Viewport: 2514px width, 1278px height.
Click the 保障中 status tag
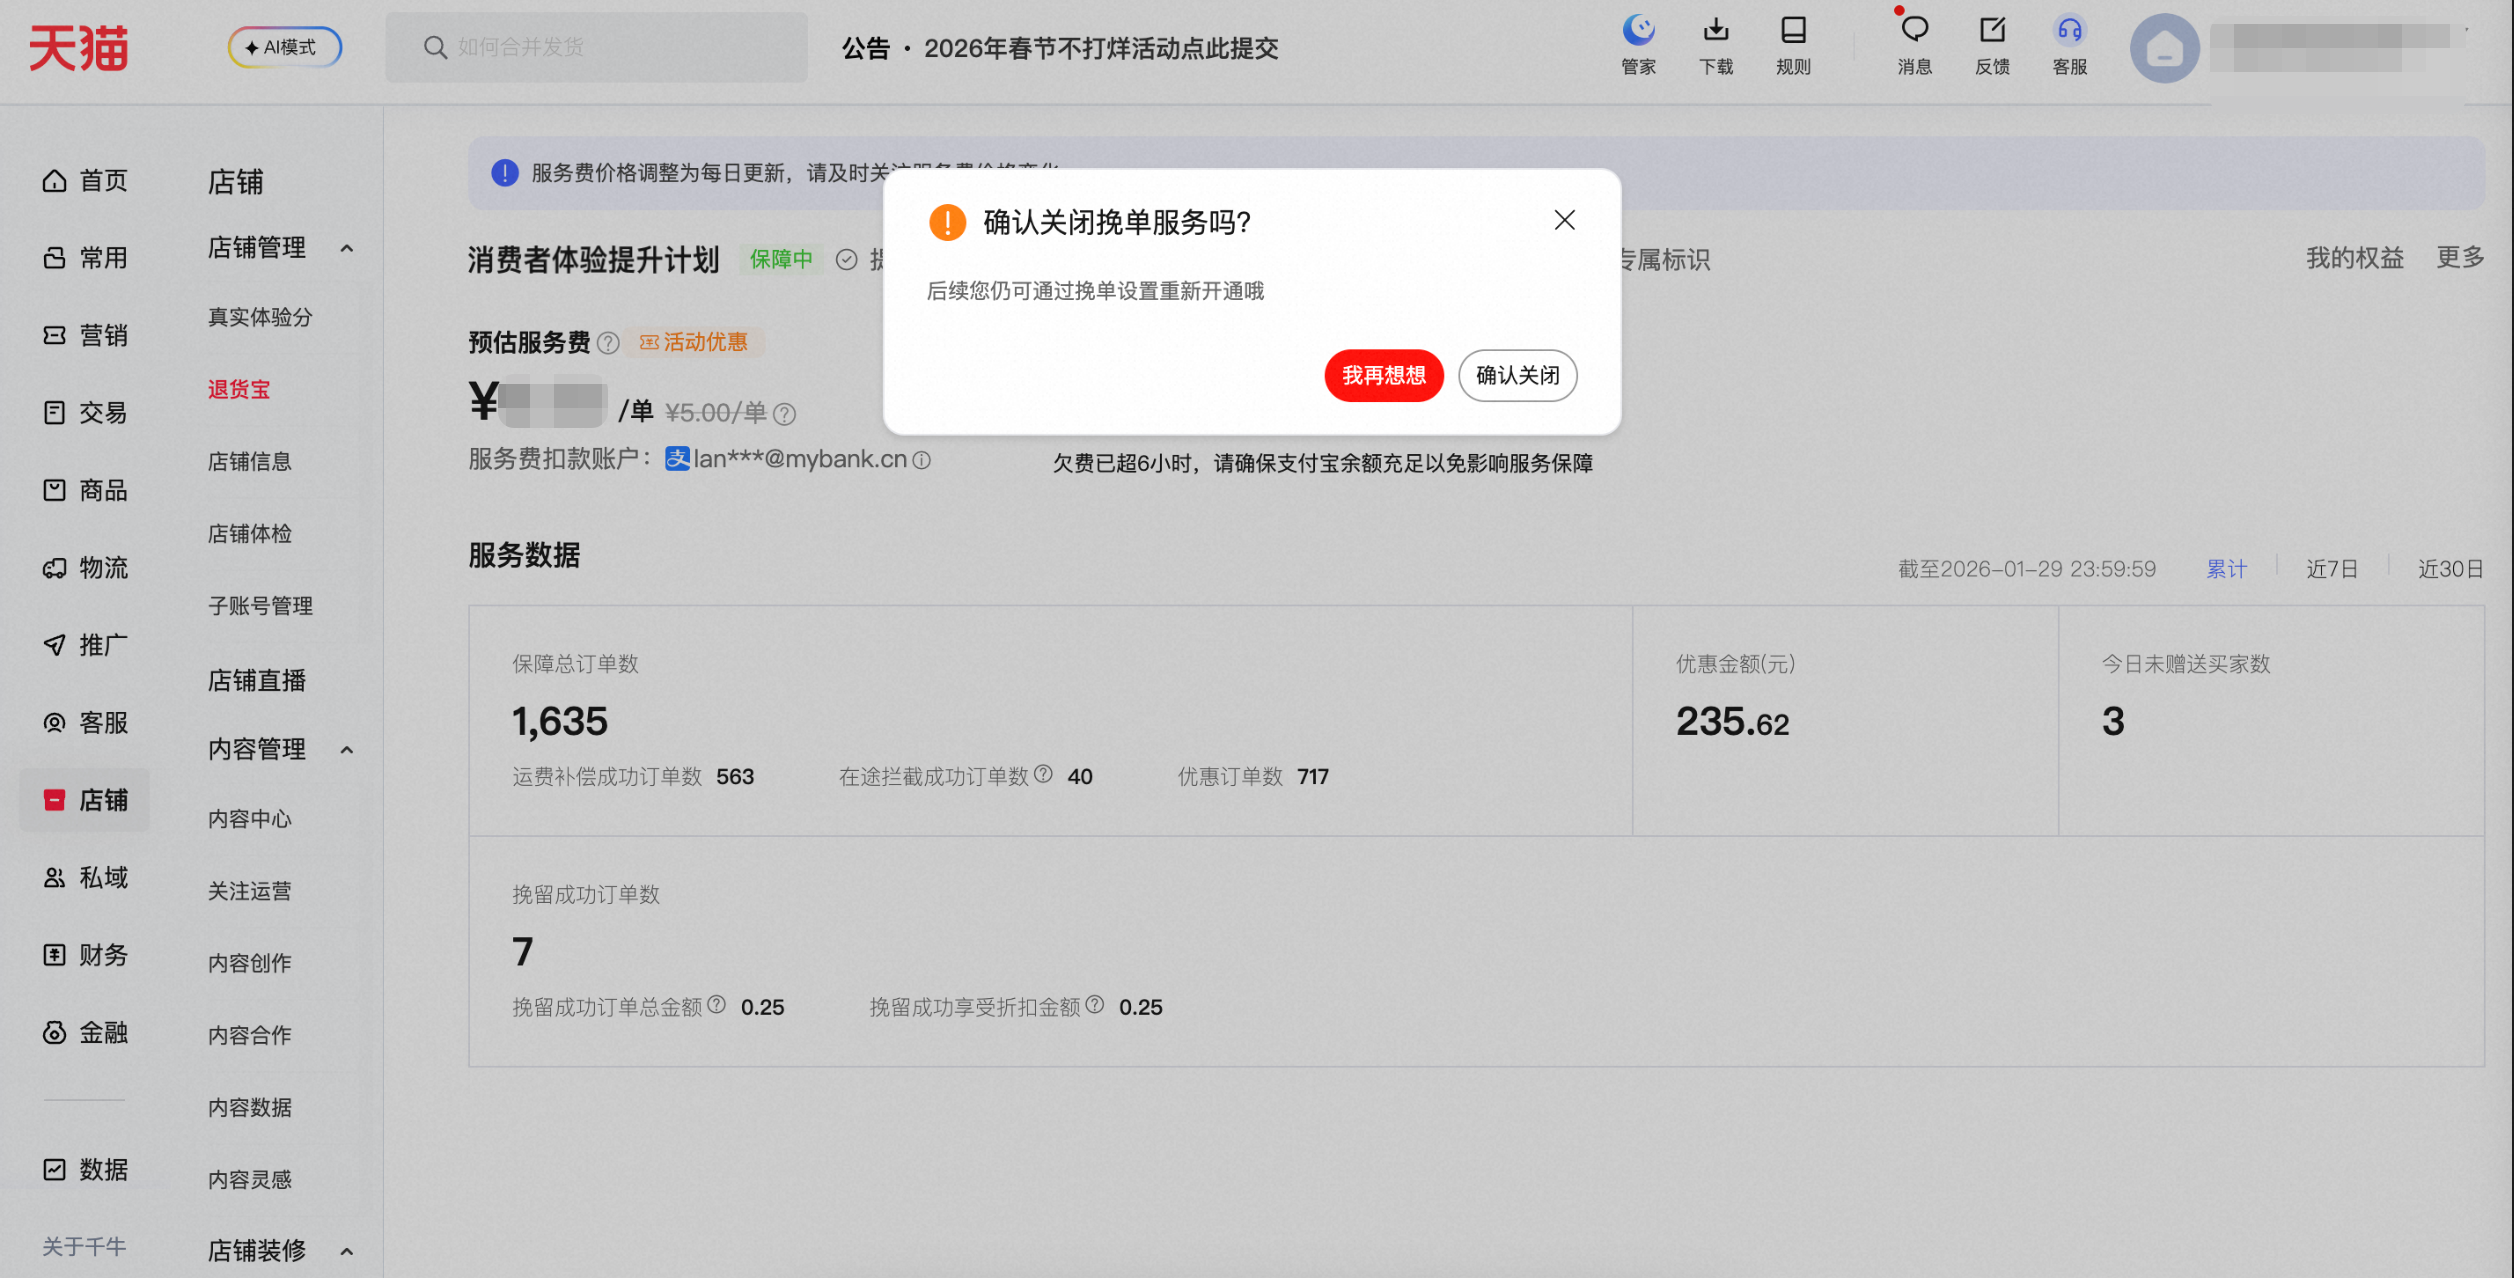point(781,260)
